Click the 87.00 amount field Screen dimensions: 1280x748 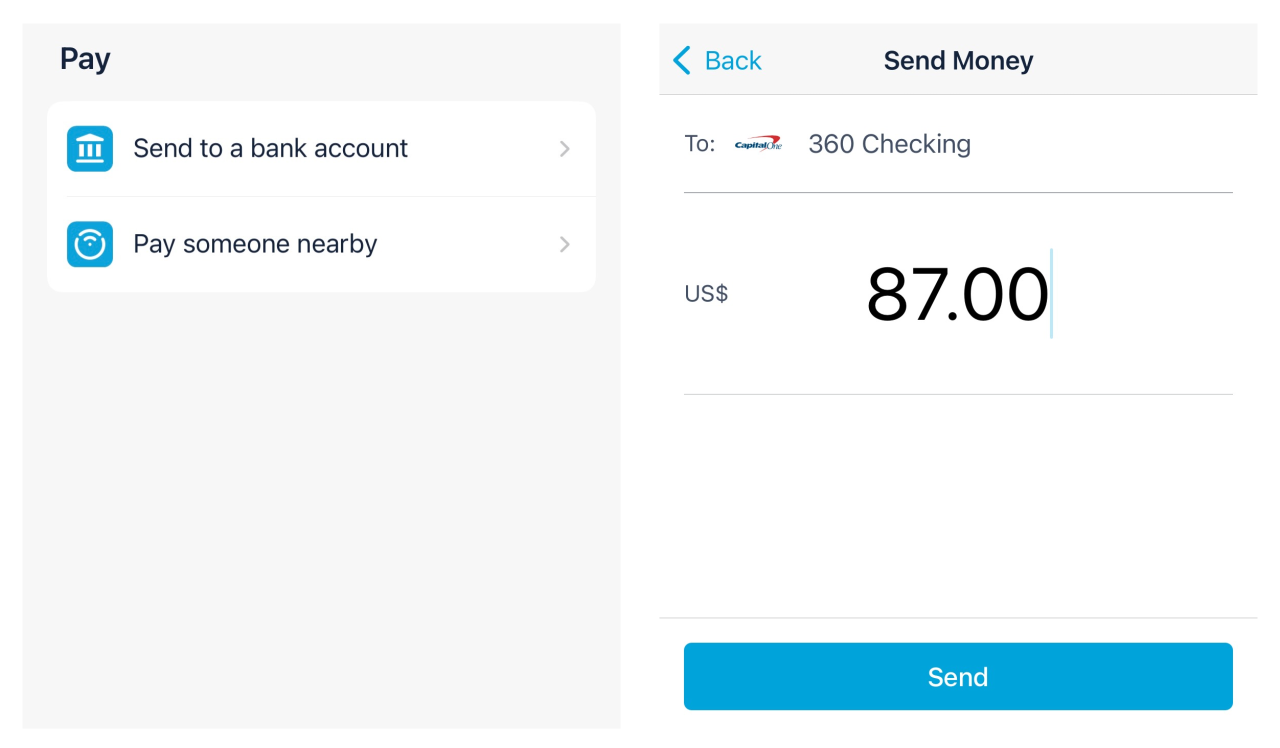coord(958,294)
